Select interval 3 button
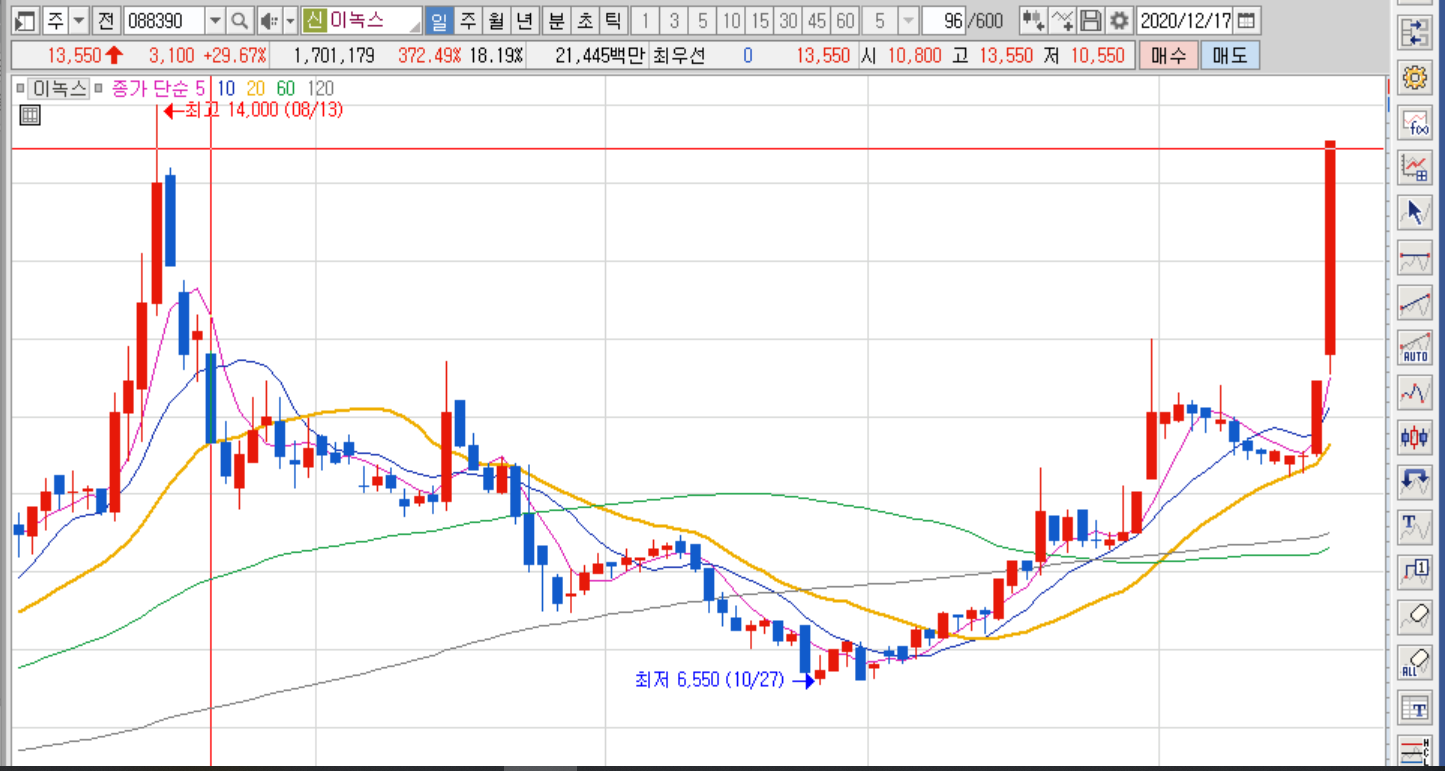 674,20
